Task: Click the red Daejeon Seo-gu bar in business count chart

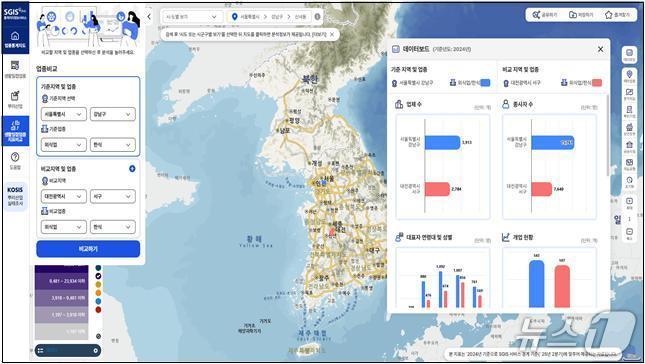Action: click(x=437, y=189)
